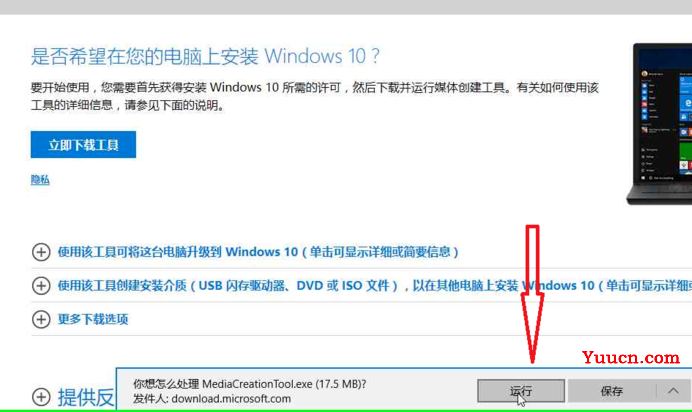
Task: Click the Windows 10 laptop image
Action: (x=659, y=124)
